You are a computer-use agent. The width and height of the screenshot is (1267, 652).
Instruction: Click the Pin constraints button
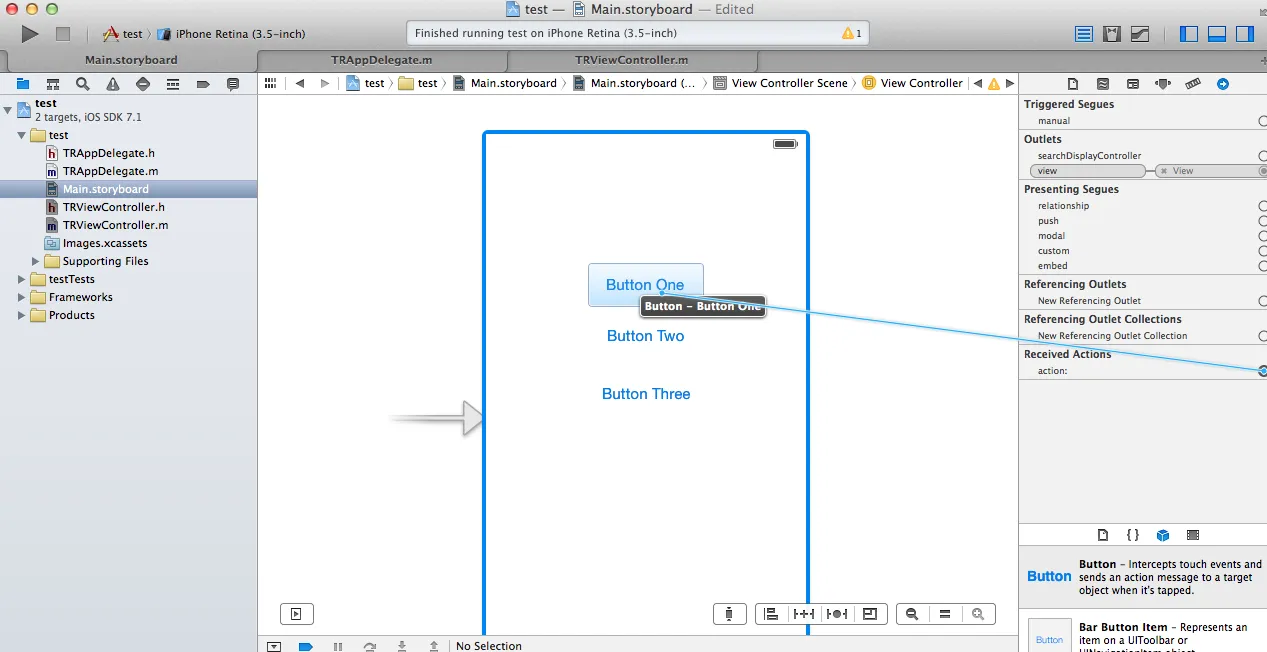point(804,614)
